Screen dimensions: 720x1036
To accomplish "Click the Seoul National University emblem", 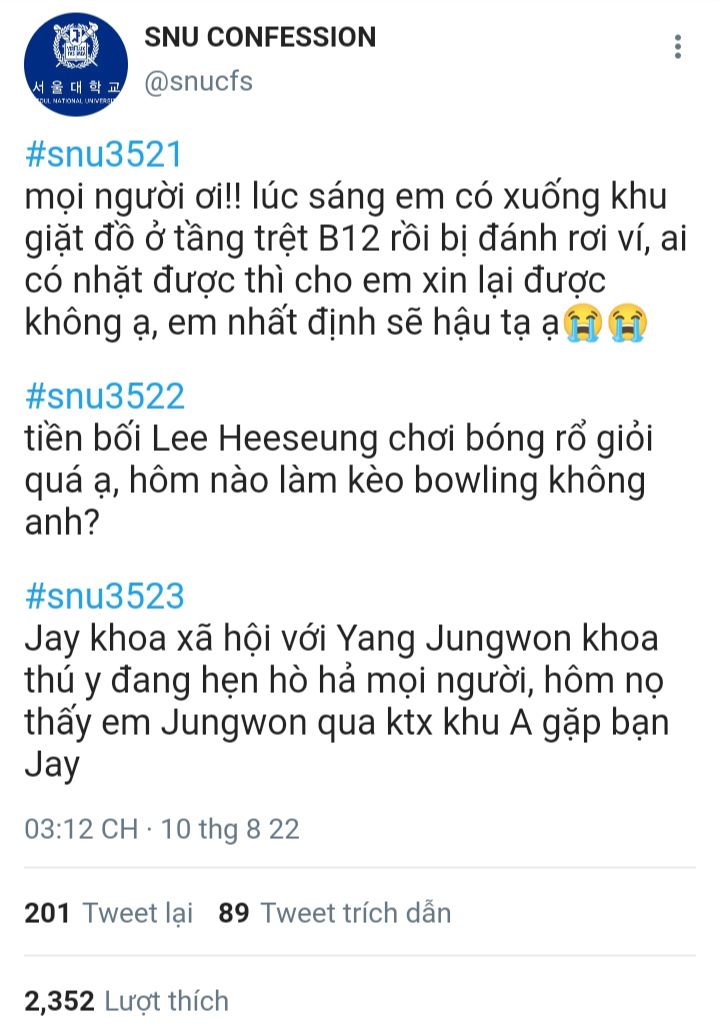I will pyautogui.click(x=76, y=45).
